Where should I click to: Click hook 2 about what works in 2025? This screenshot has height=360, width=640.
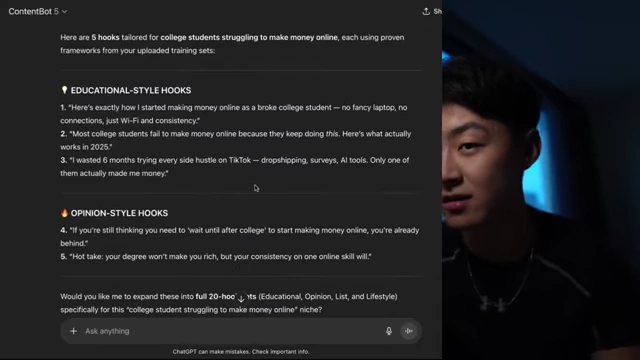coord(236,140)
